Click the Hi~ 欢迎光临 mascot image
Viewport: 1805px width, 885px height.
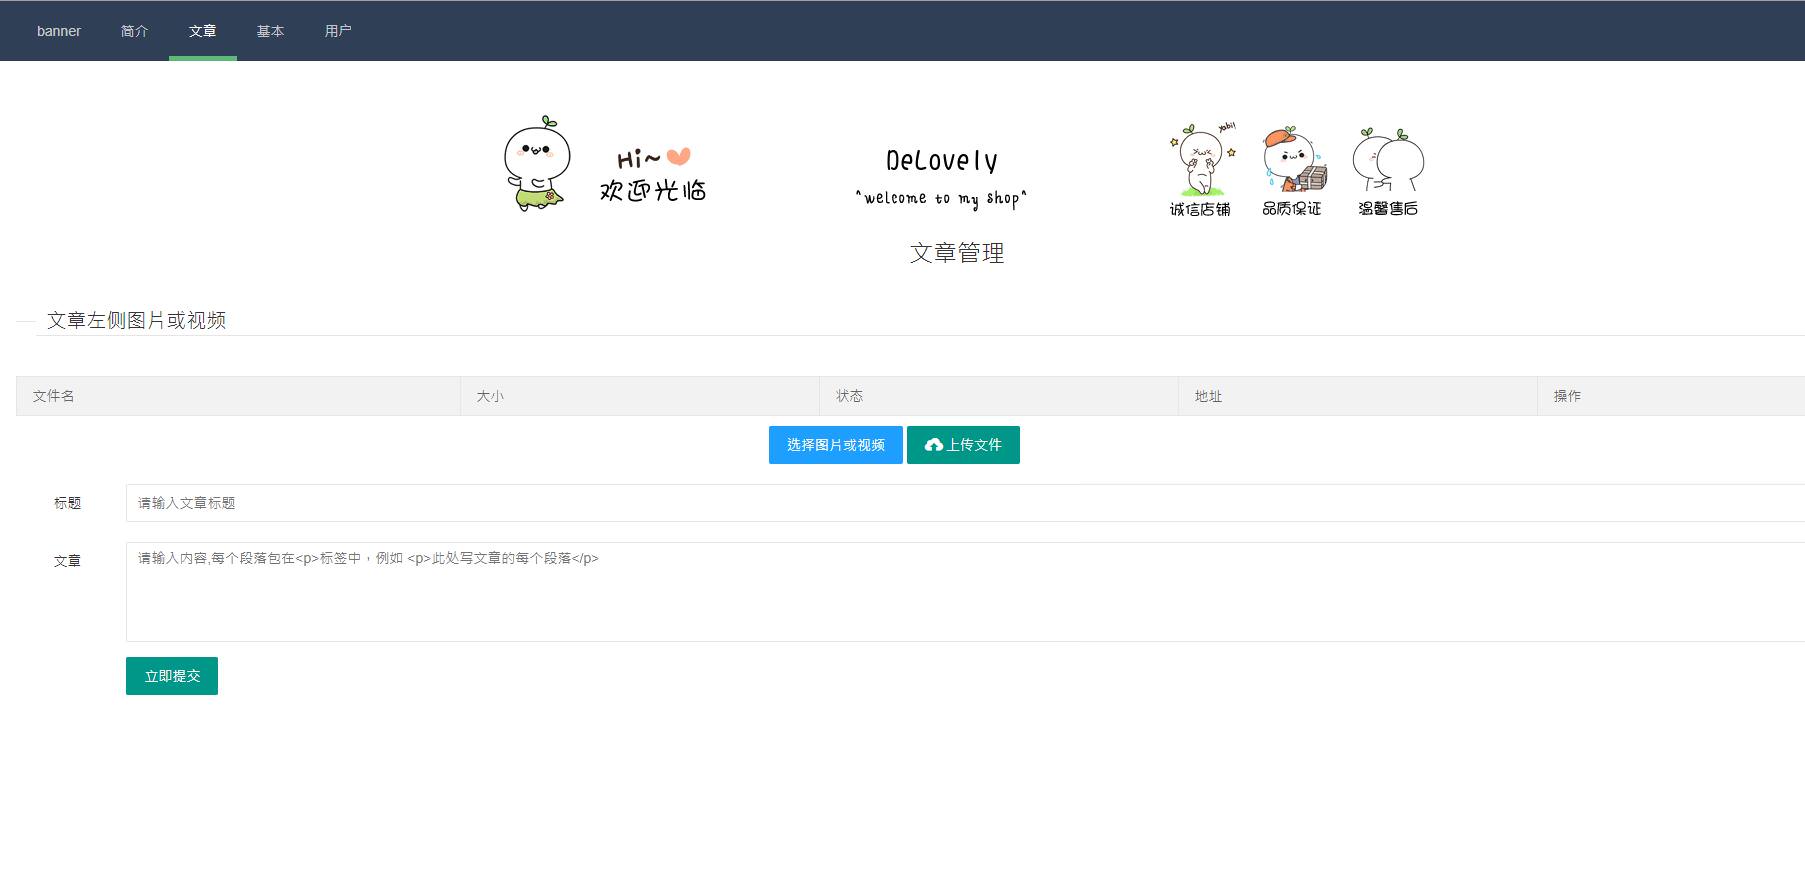coord(606,164)
